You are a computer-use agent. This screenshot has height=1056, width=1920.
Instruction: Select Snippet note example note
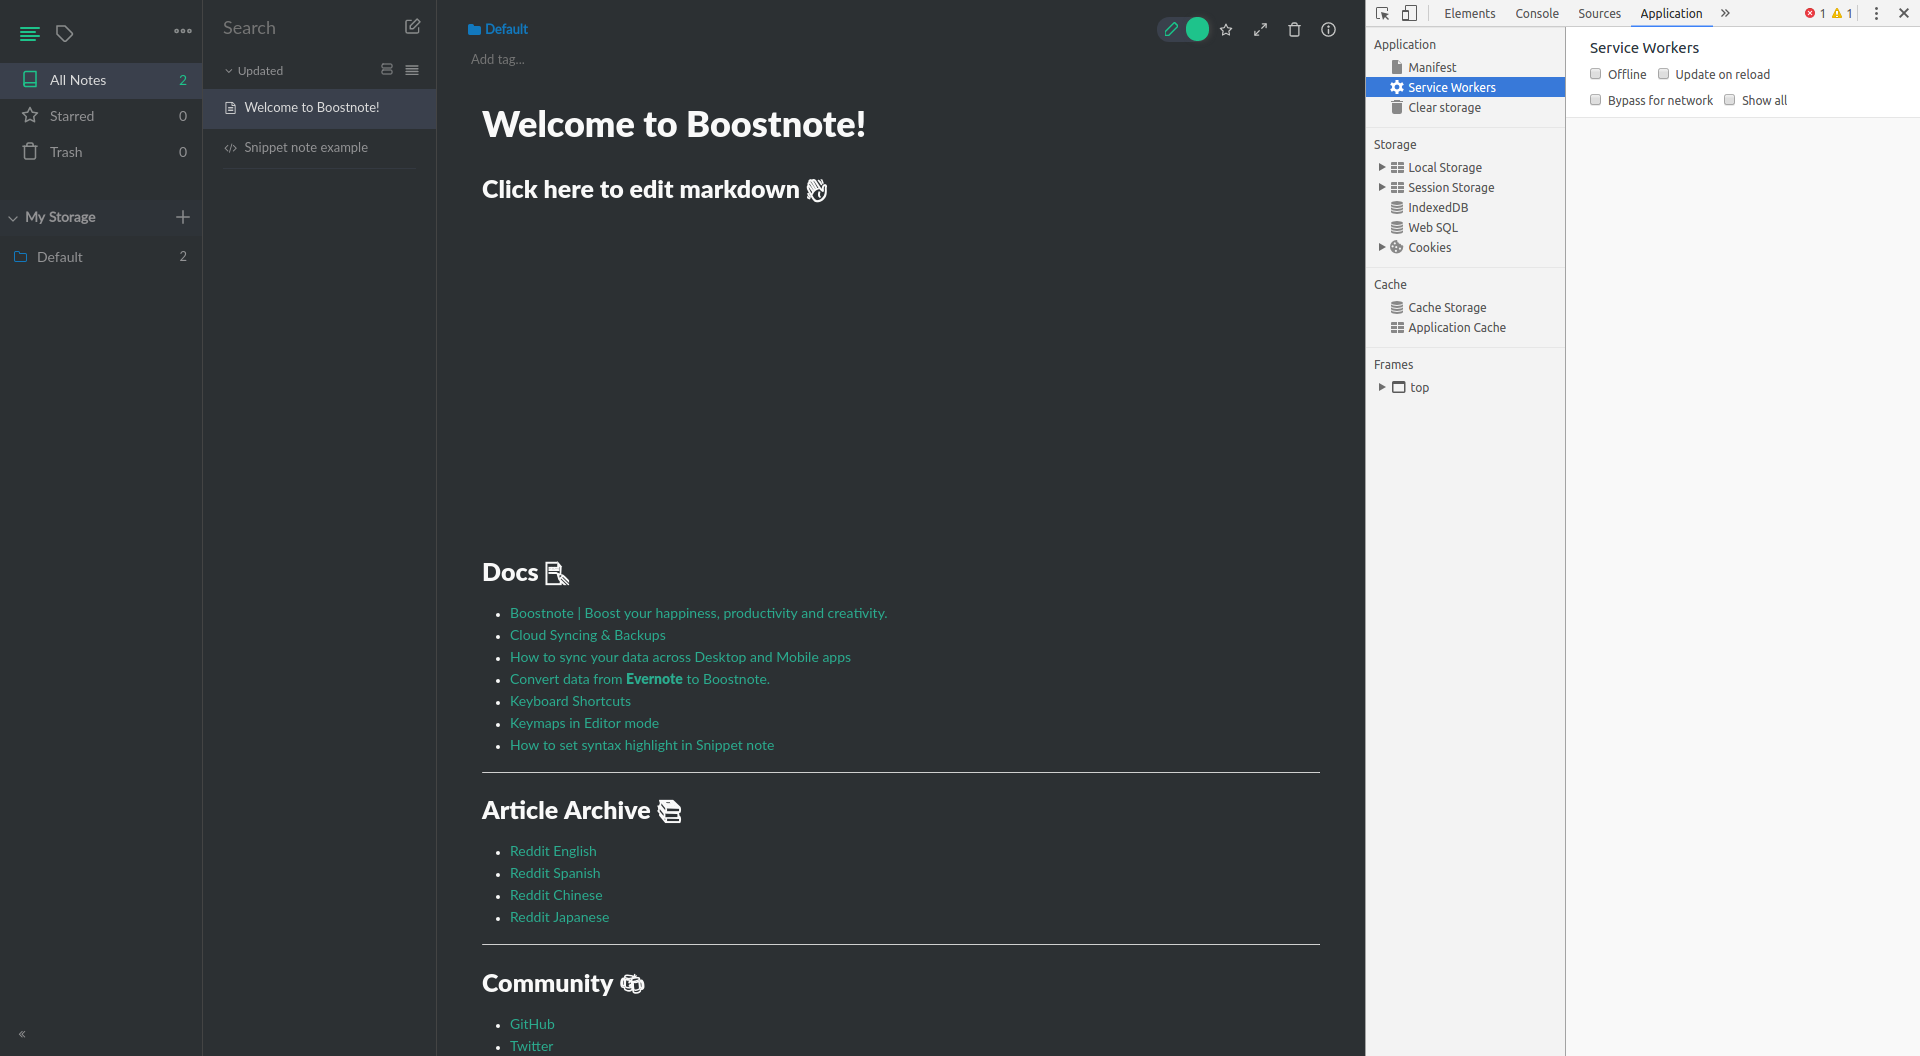(x=319, y=148)
